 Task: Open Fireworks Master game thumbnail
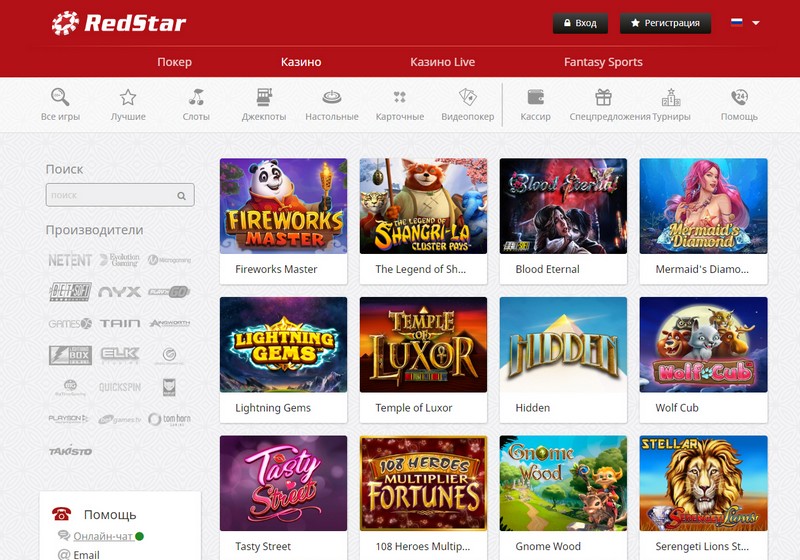[x=283, y=206]
